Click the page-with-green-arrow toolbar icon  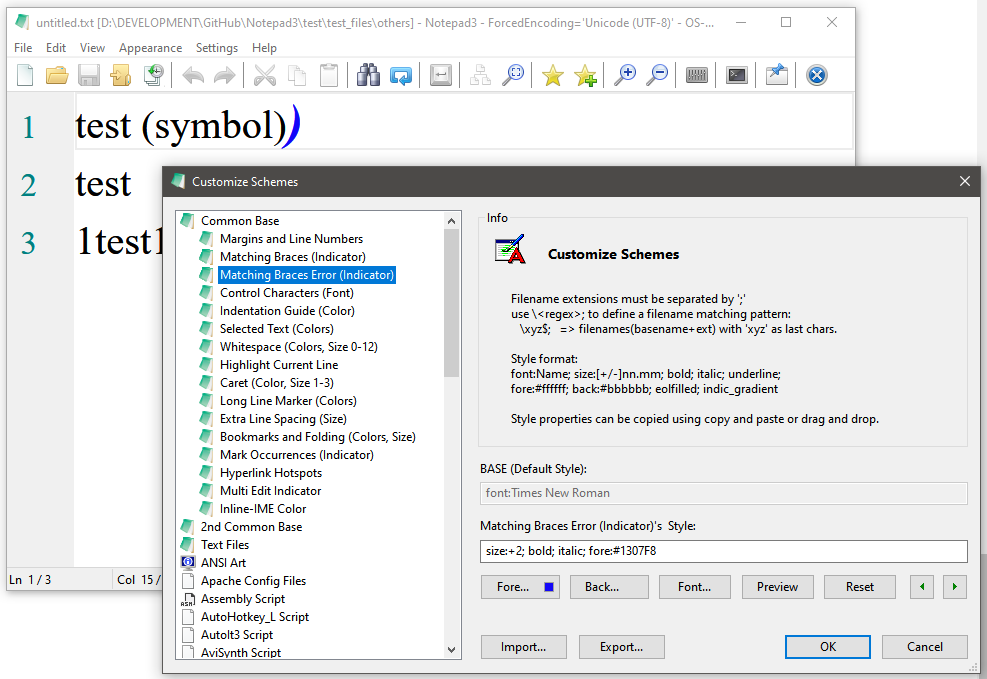tap(153, 76)
